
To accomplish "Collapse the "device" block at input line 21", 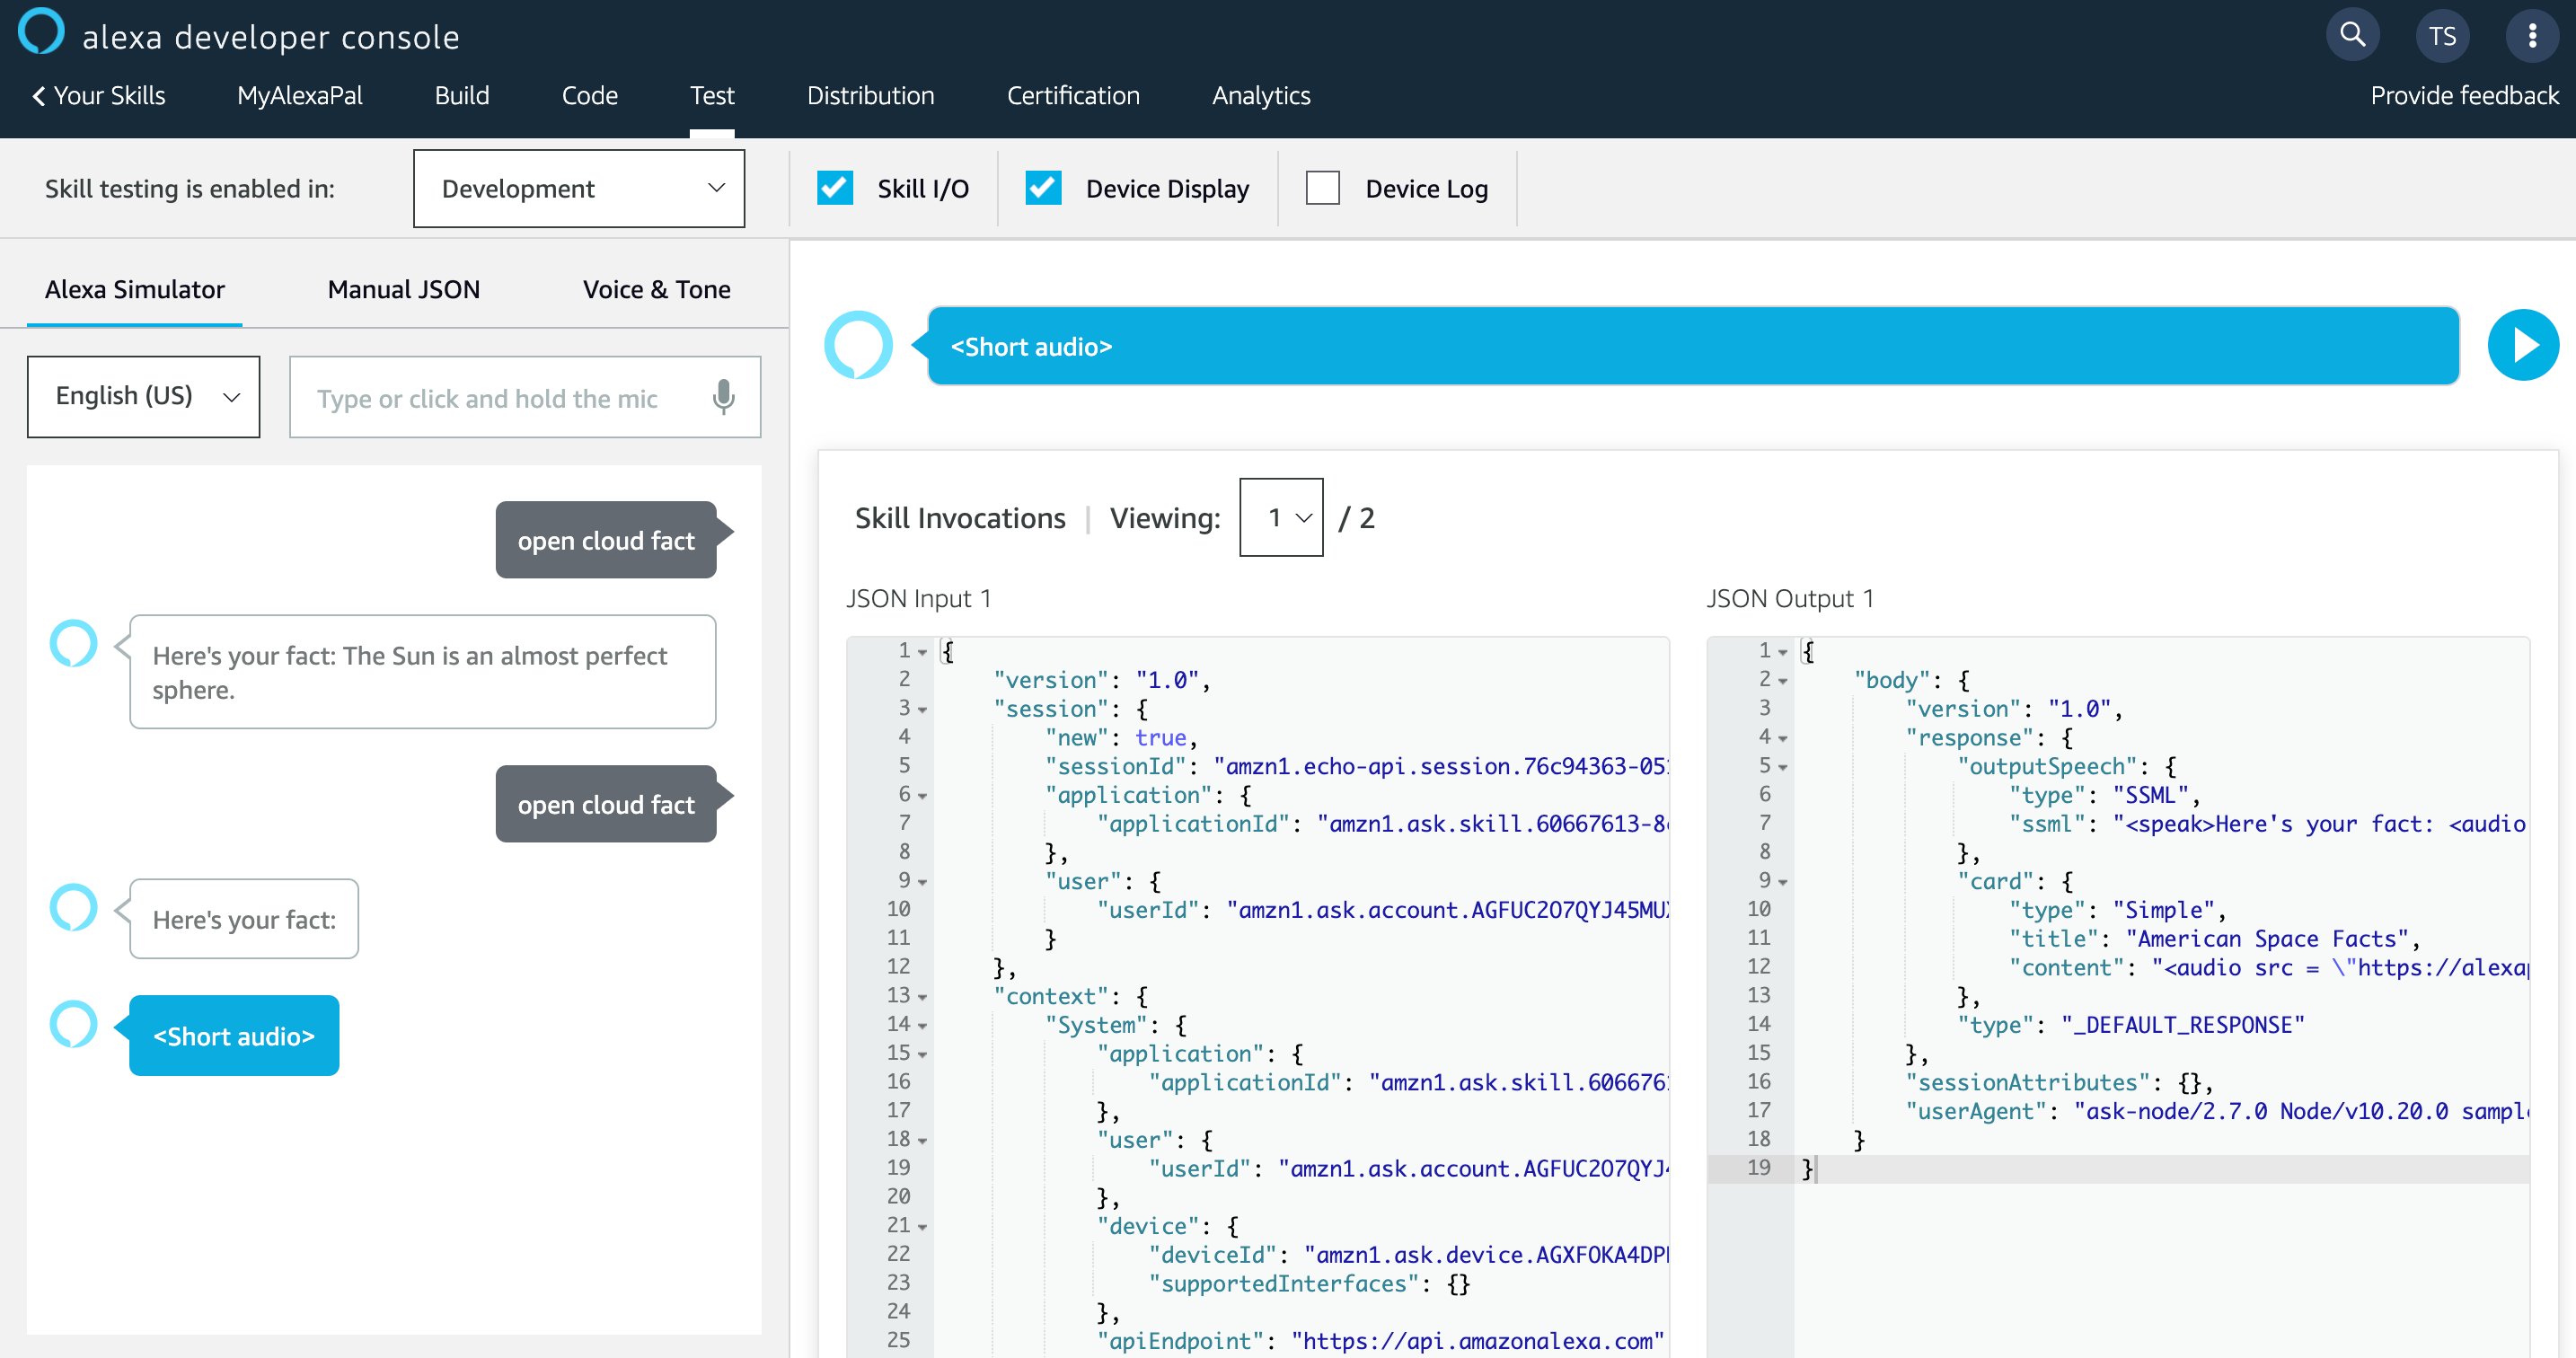I will click(x=922, y=1227).
